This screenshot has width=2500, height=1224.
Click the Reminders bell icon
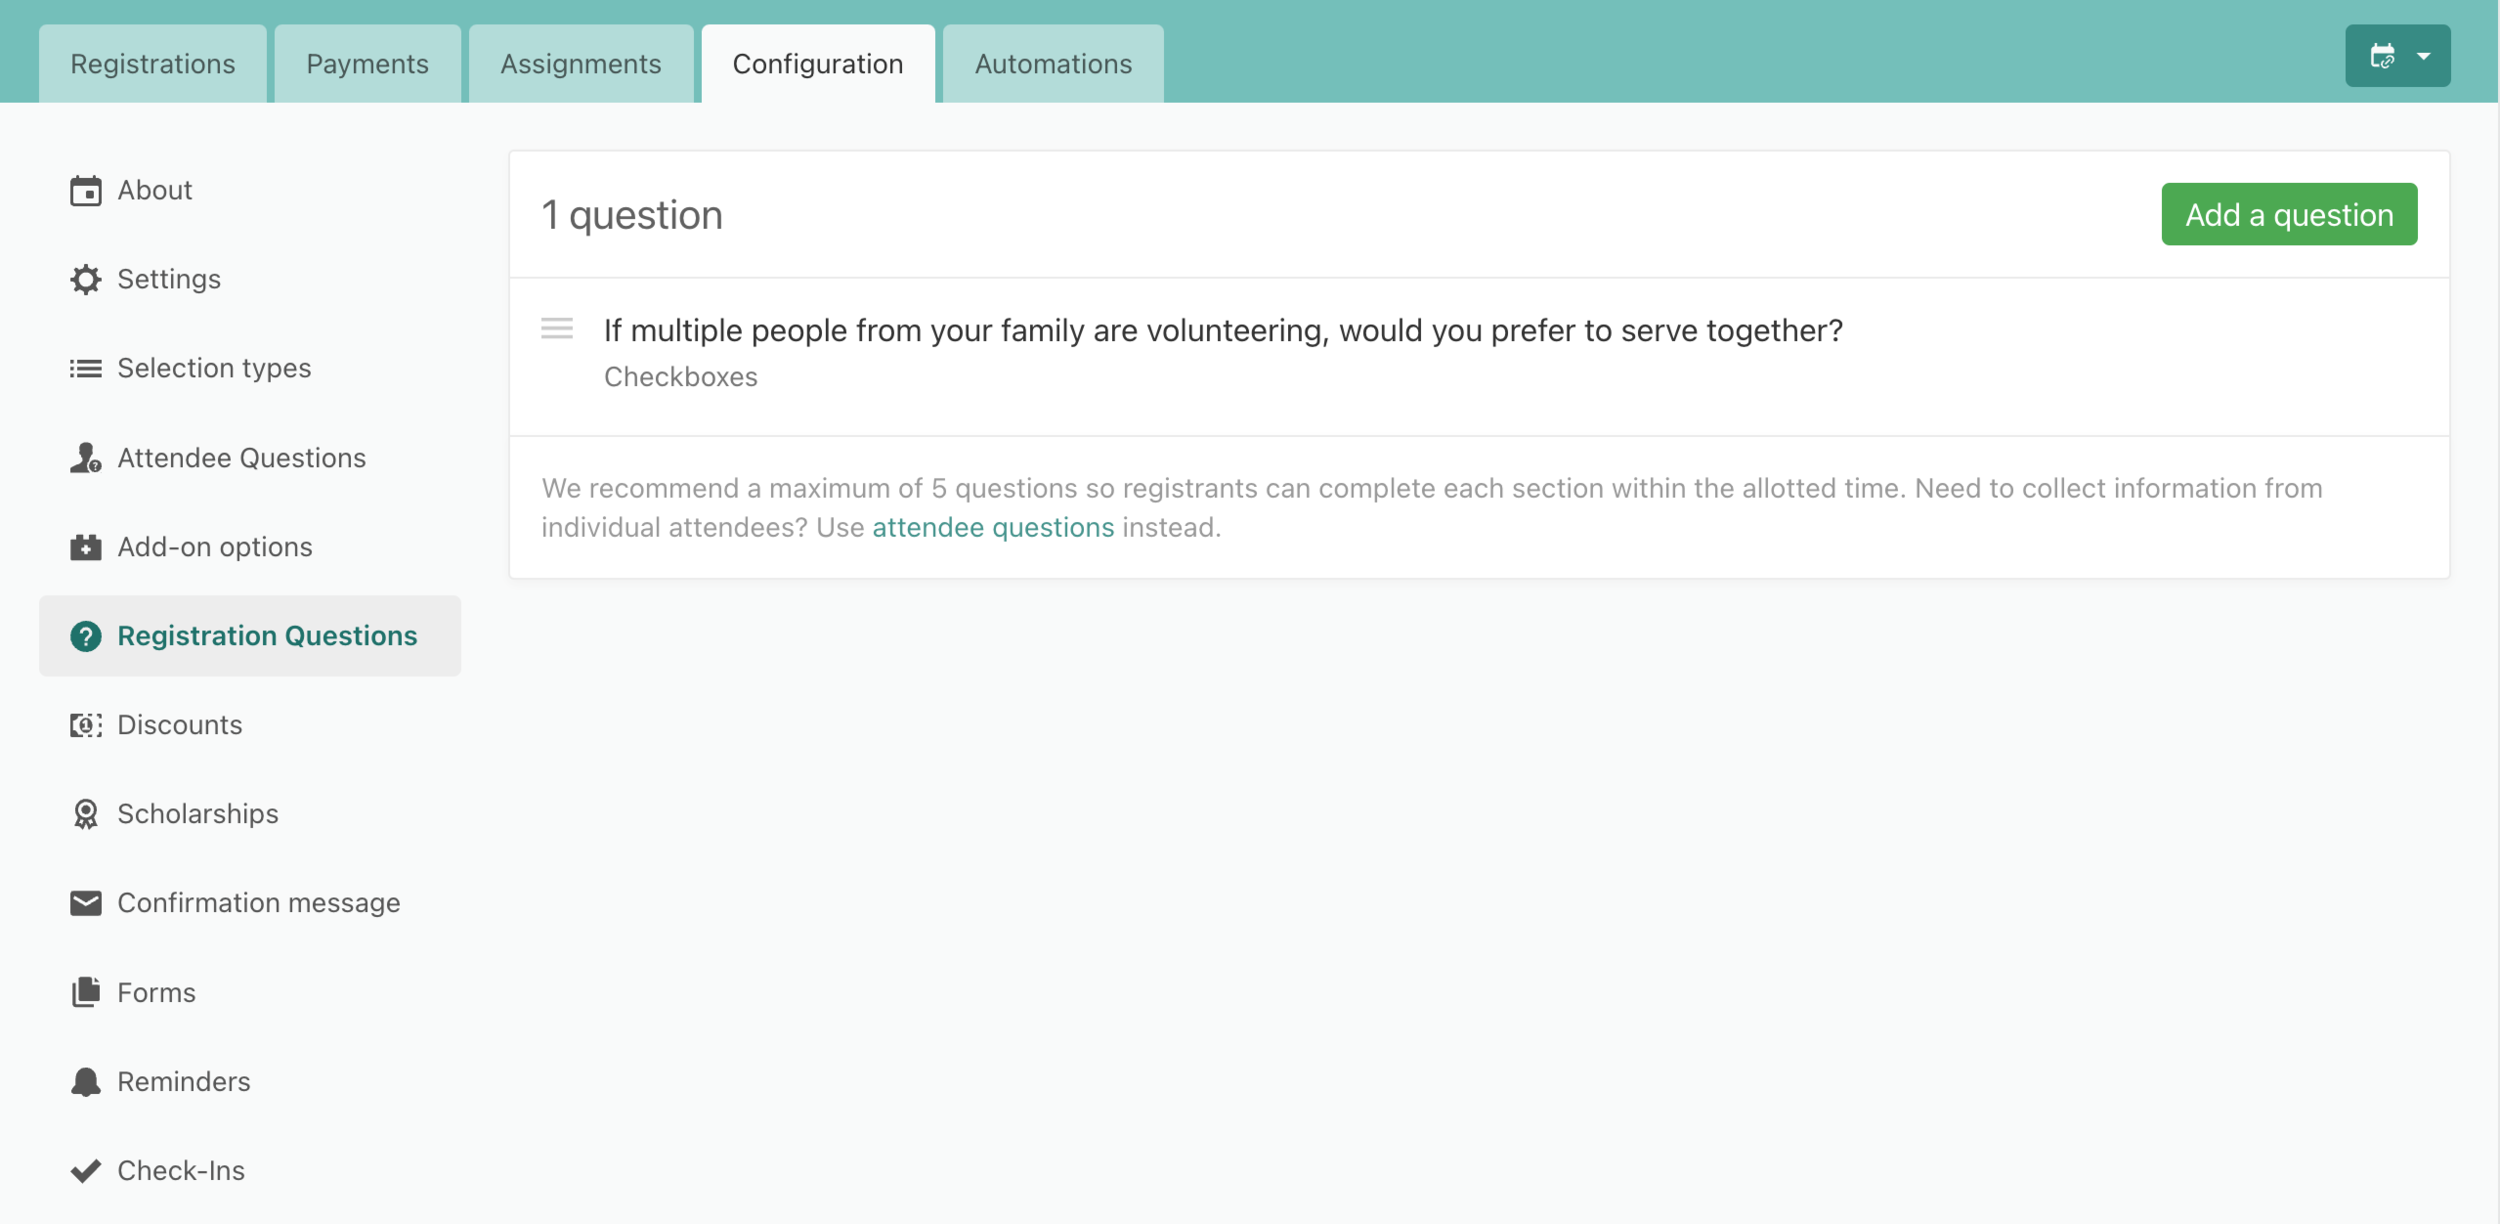coord(86,1081)
